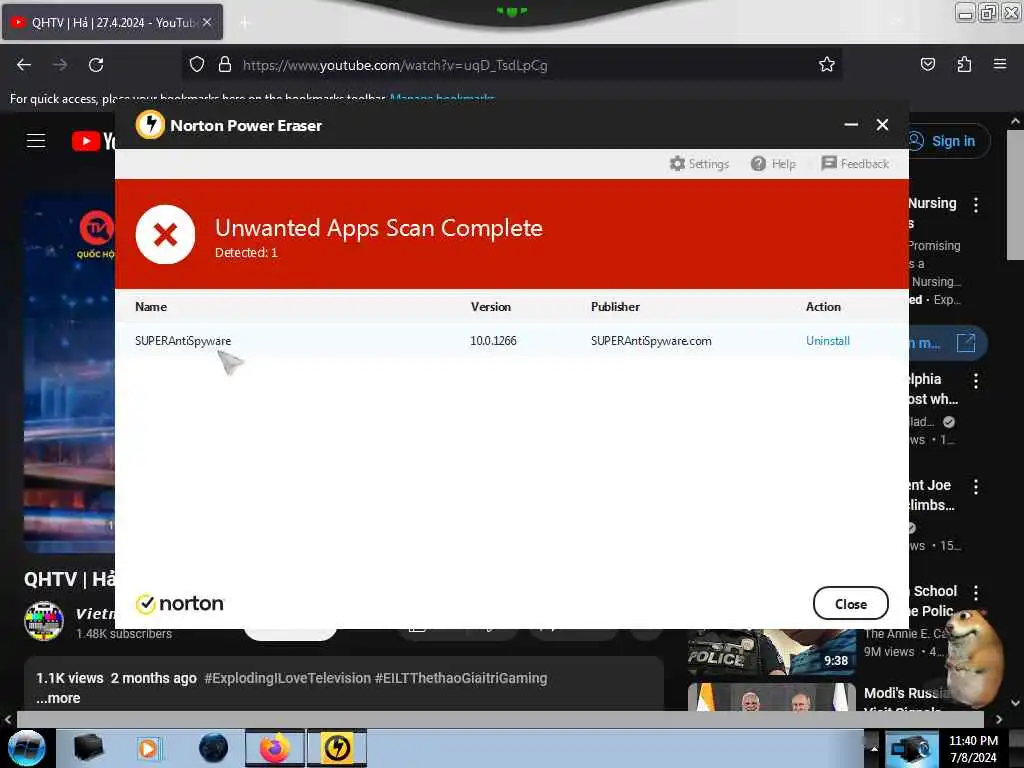1024x768 pixels.
Task: Click the Norton Power Eraser title icon
Action: pyautogui.click(x=150, y=124)
